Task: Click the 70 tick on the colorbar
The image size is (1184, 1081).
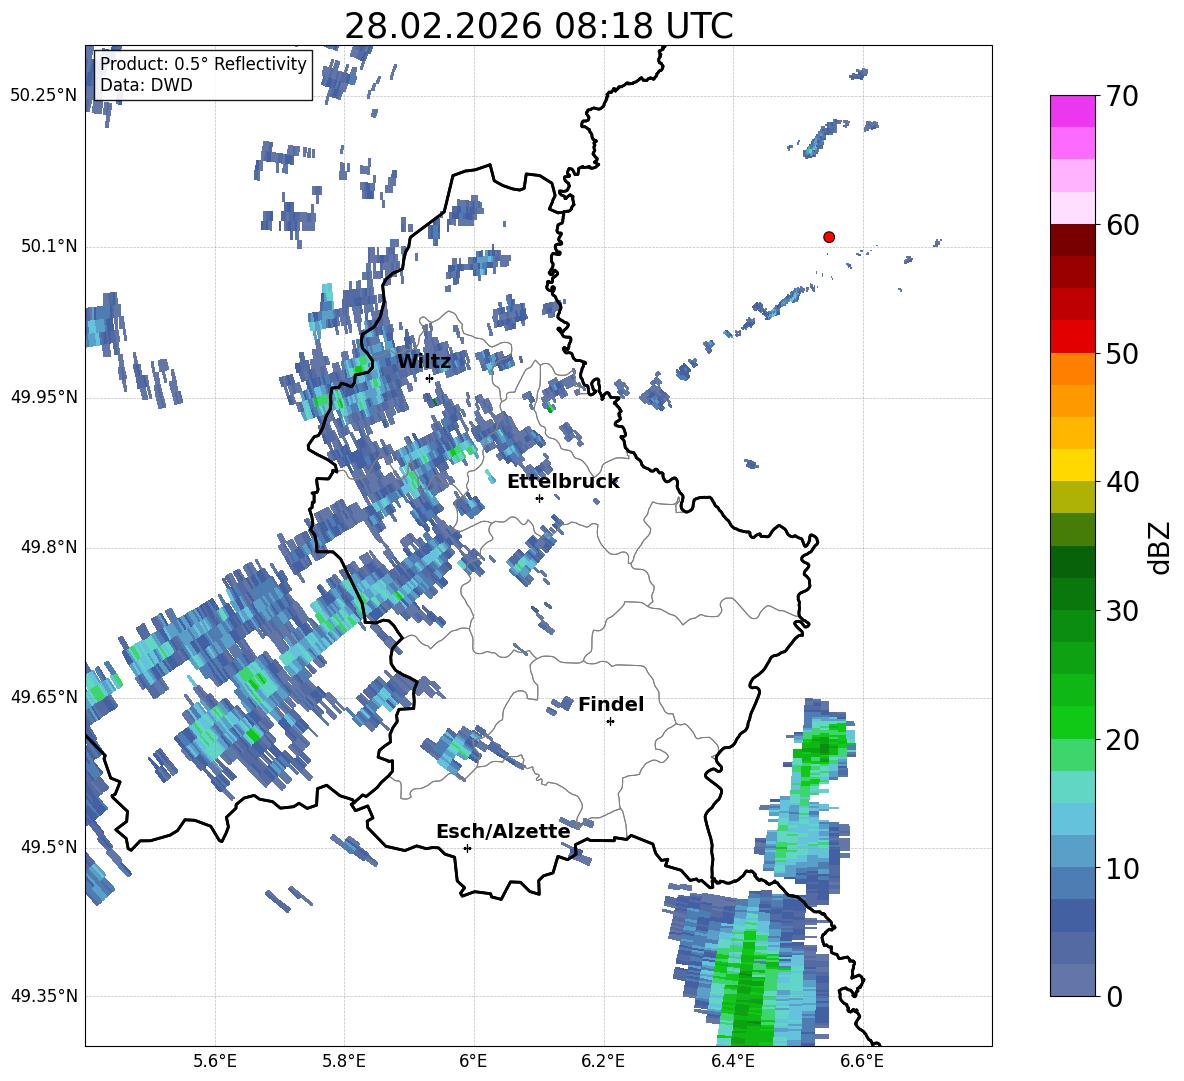Action: click(1122, 96)
